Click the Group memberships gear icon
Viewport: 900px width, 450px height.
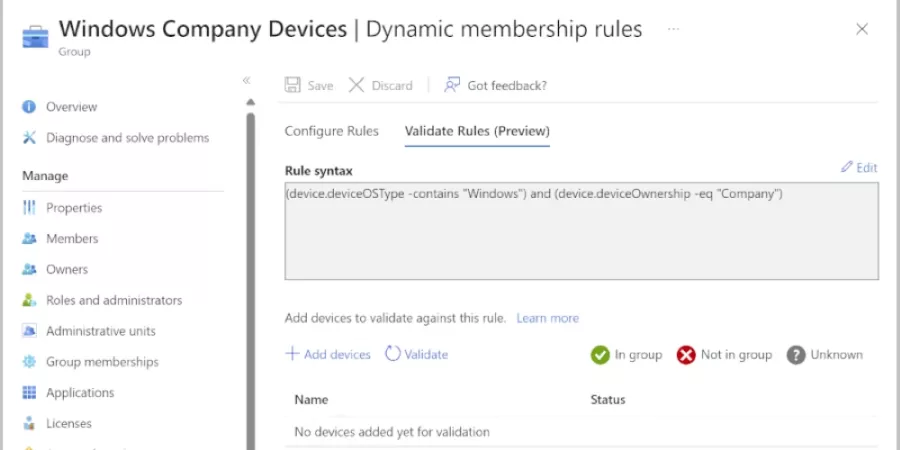[x=29, y=362]
